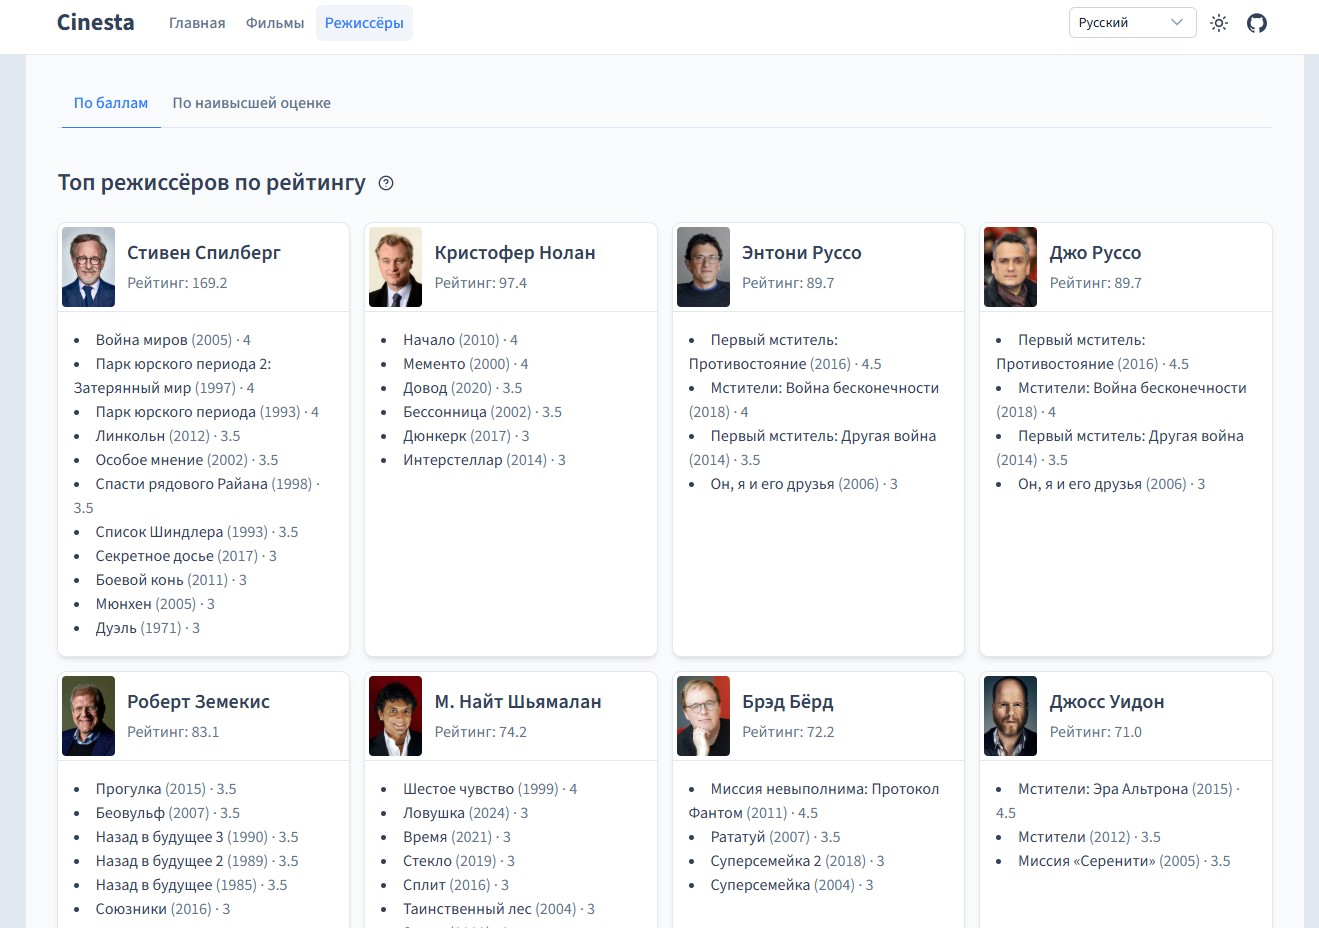
Task: Open the Русский language dropdown
Action: 1132,23
